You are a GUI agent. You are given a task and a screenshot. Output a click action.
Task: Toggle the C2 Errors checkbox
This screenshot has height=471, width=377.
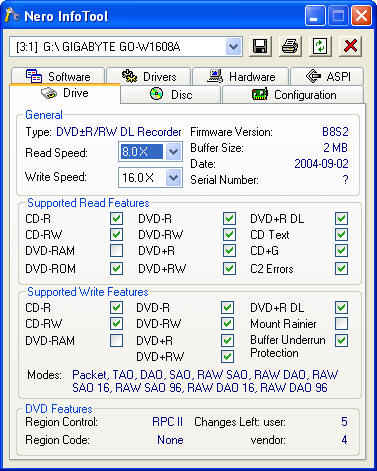(x=342, y=268)
